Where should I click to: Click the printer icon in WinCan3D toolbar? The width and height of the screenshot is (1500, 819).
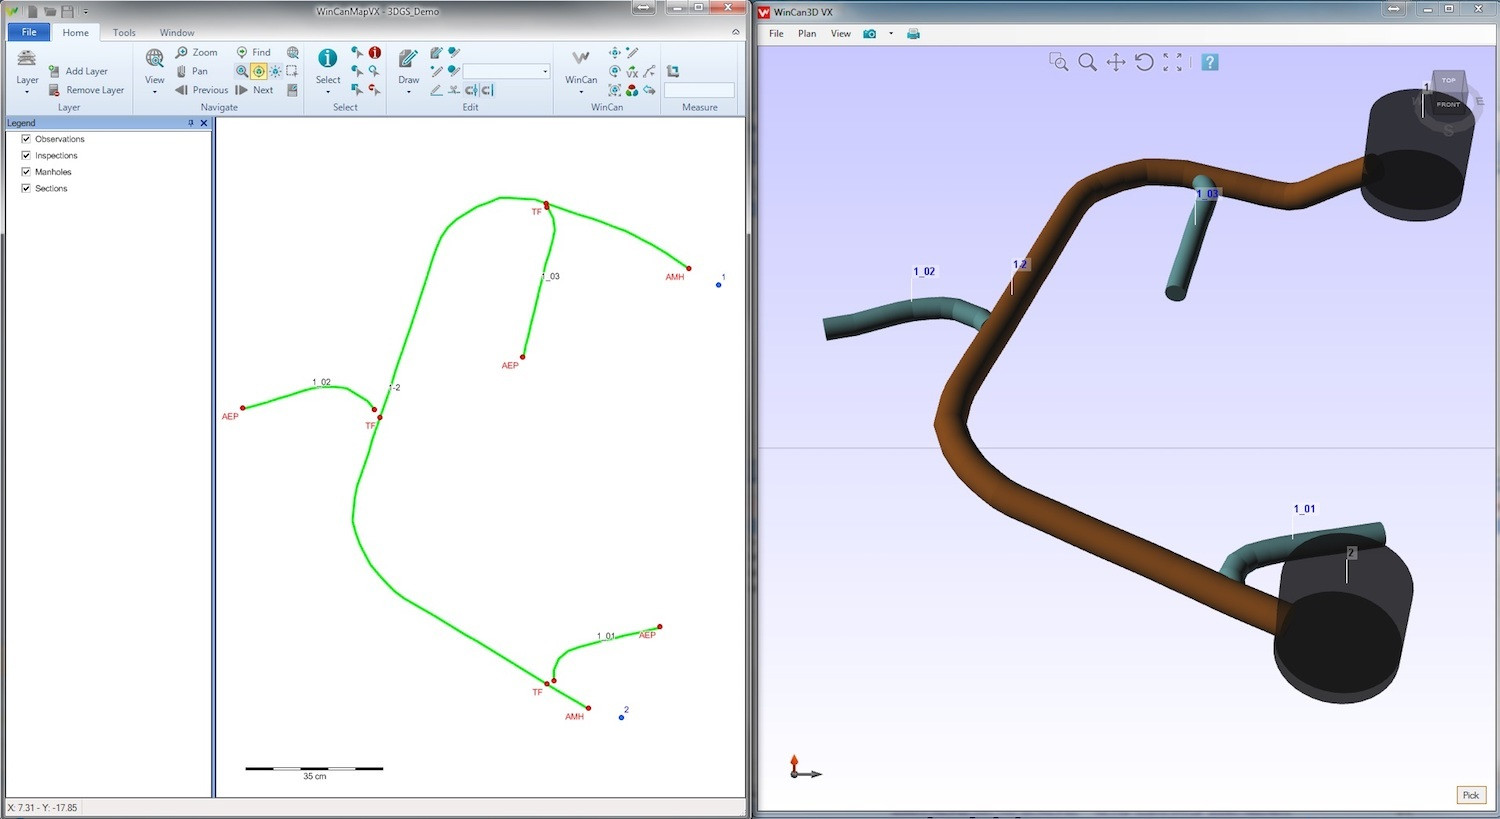click(x=913, y=34)
